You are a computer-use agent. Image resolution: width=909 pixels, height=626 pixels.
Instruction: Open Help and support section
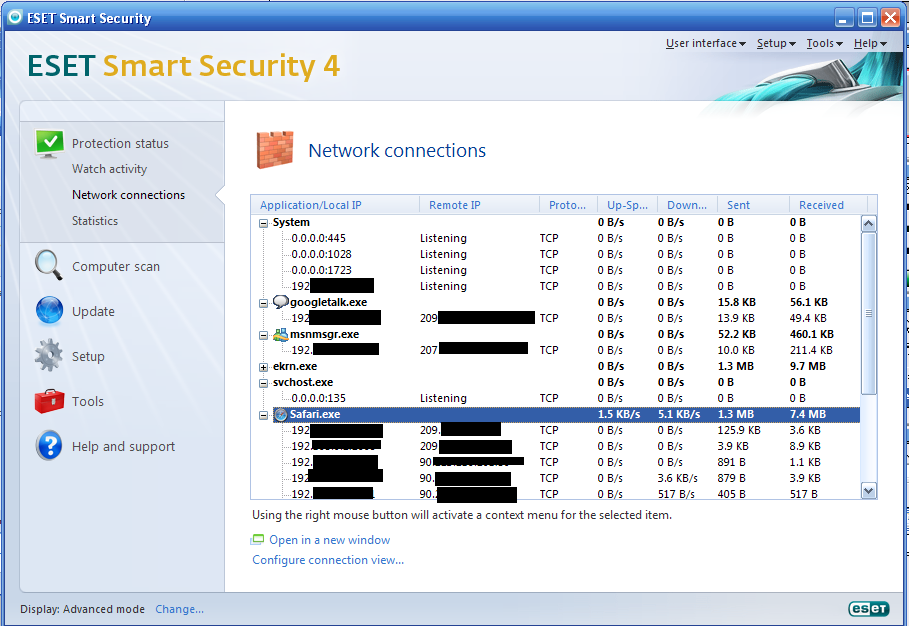(123, 446)
